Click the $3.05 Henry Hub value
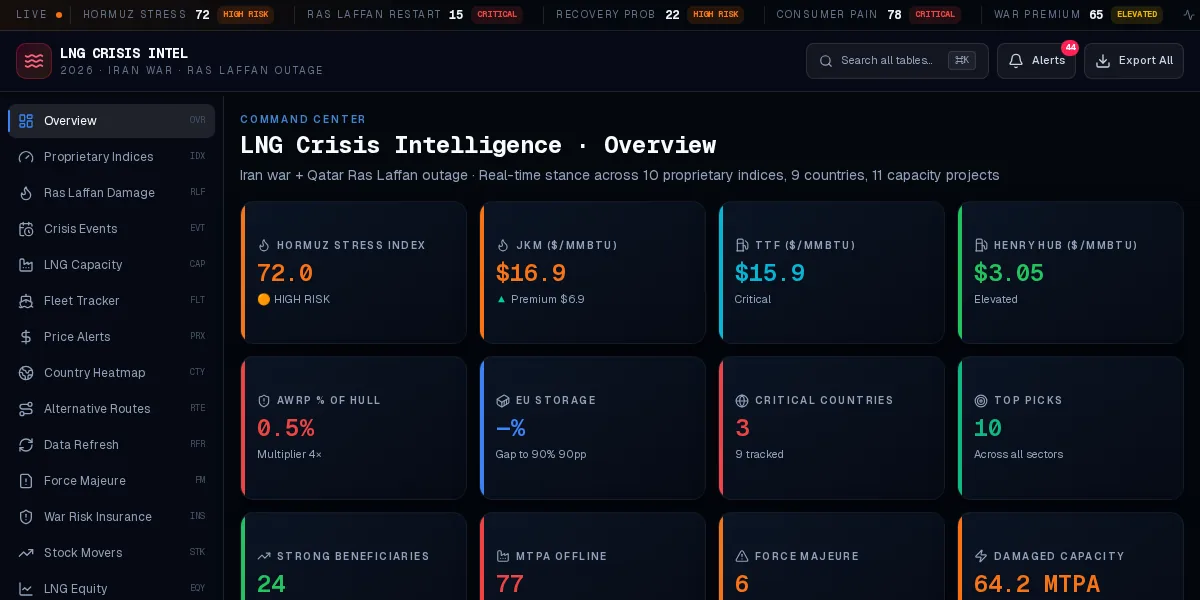This screenshot has height=600, width=1200. tap(1009, 273)
